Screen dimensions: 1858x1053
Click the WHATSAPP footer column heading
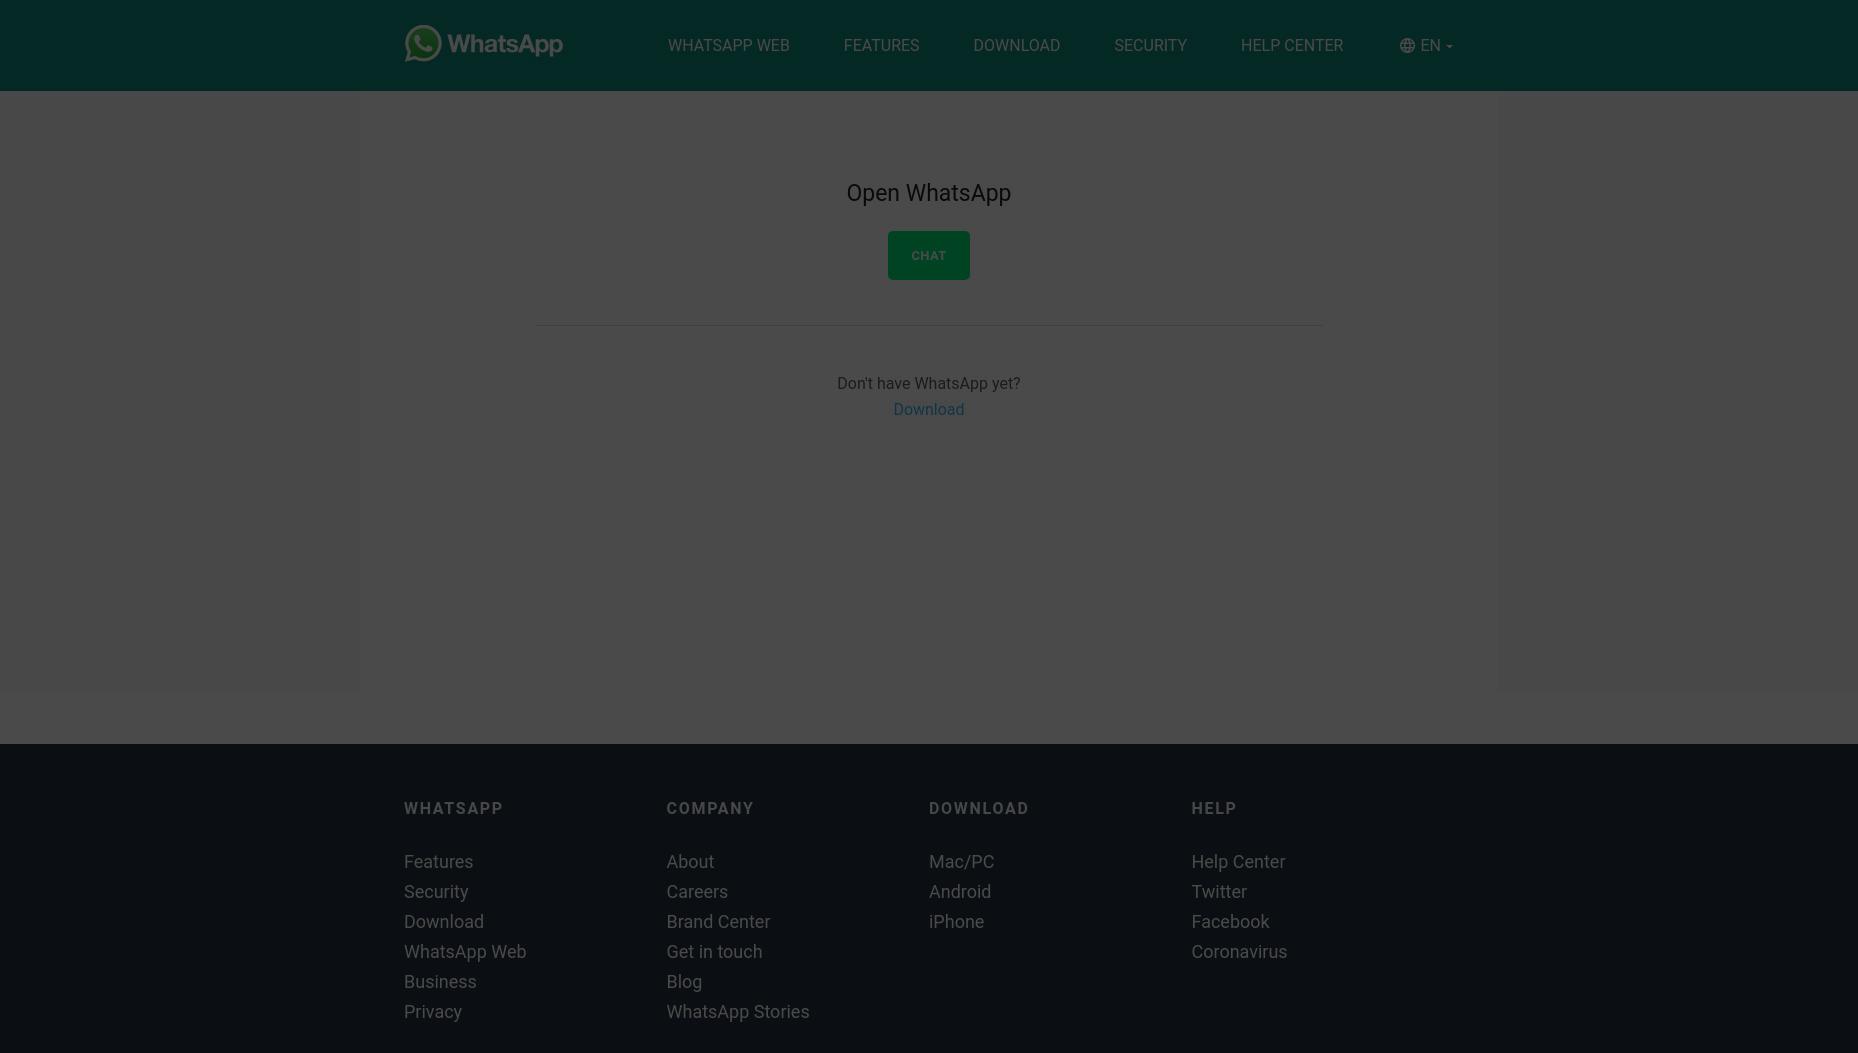453,808
